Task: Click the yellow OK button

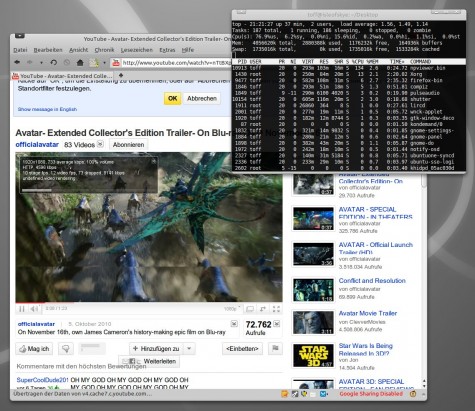Action: tap(172, 98)
